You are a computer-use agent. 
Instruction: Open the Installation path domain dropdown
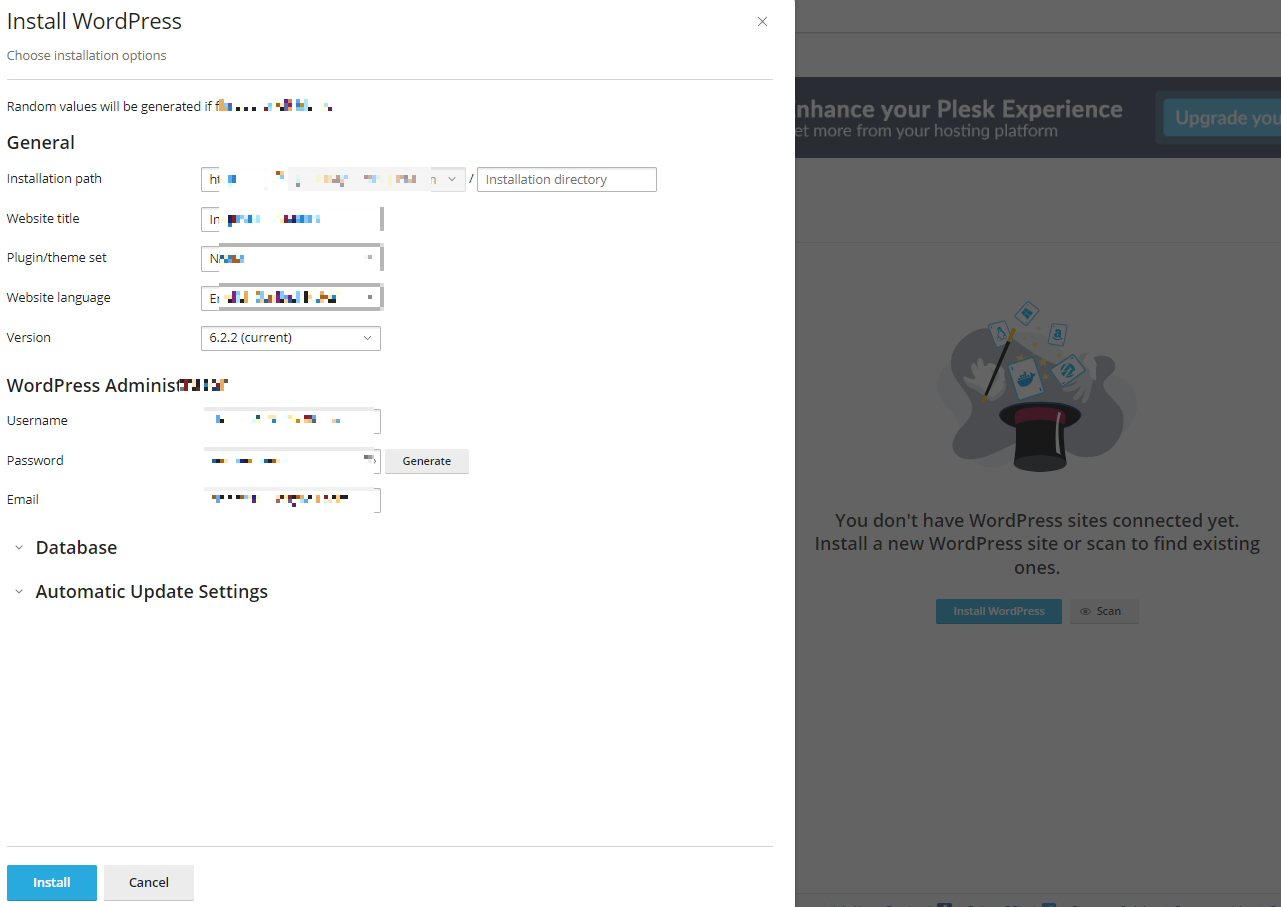pyautogui.click(x=334, y=179)
